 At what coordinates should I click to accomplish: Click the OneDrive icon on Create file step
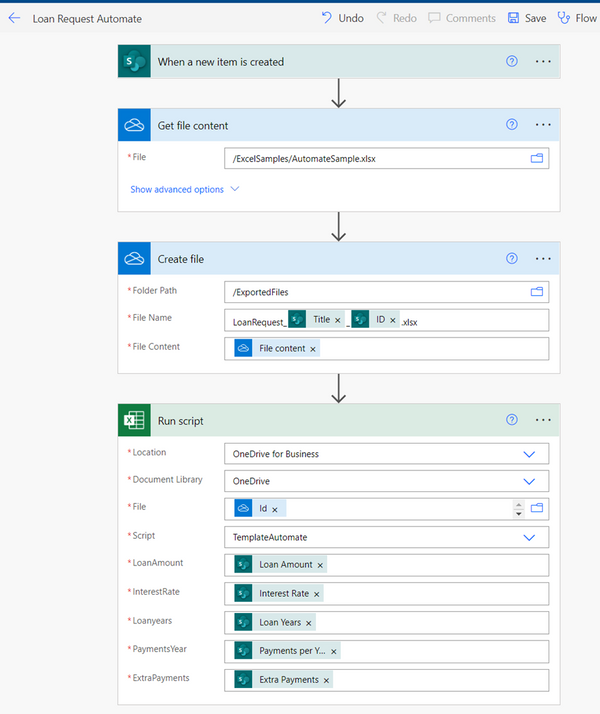tap(134, 258)
